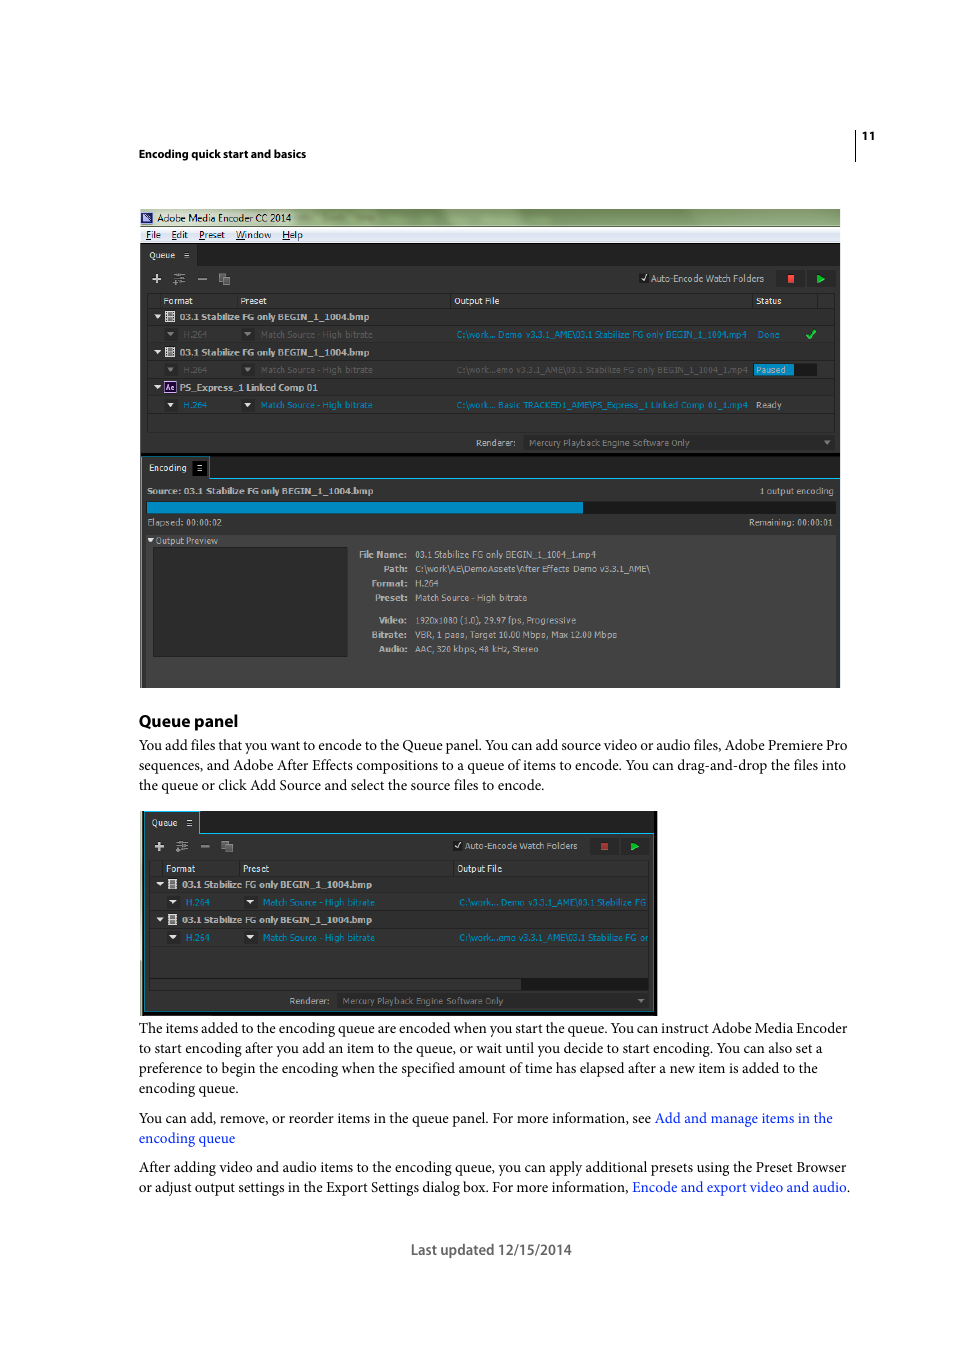Click the film-strip icon of the source with the Paused status

click(170, 352)
